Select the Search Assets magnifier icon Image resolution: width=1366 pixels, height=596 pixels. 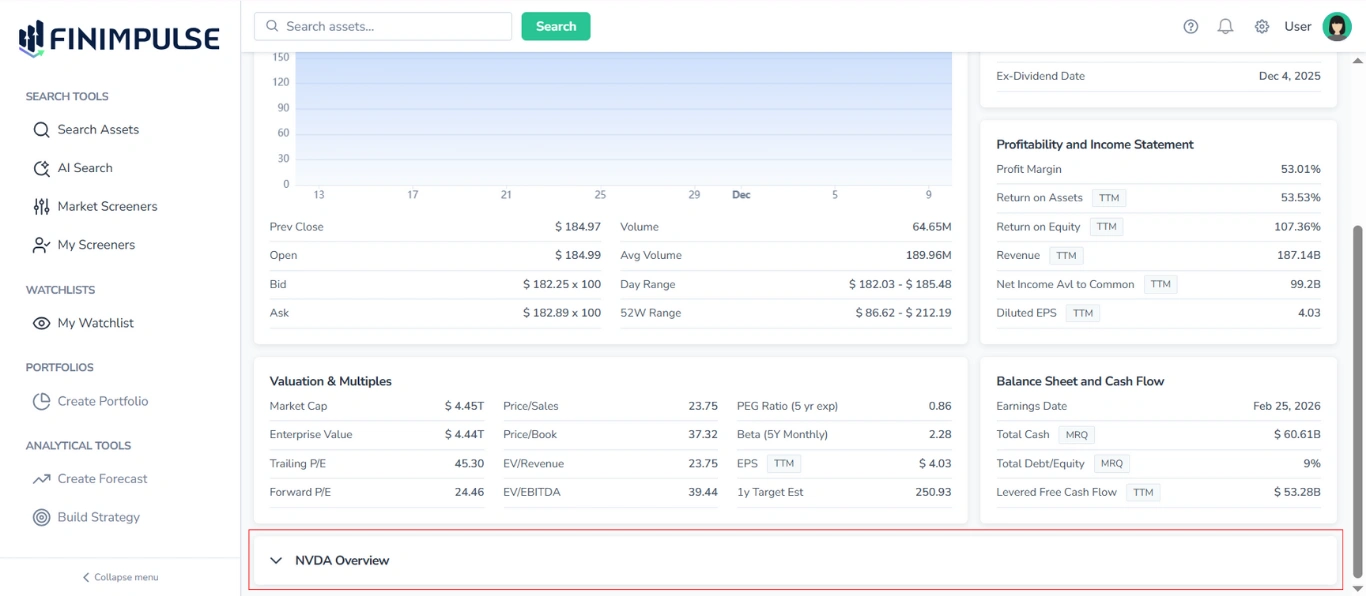(40, 129)
